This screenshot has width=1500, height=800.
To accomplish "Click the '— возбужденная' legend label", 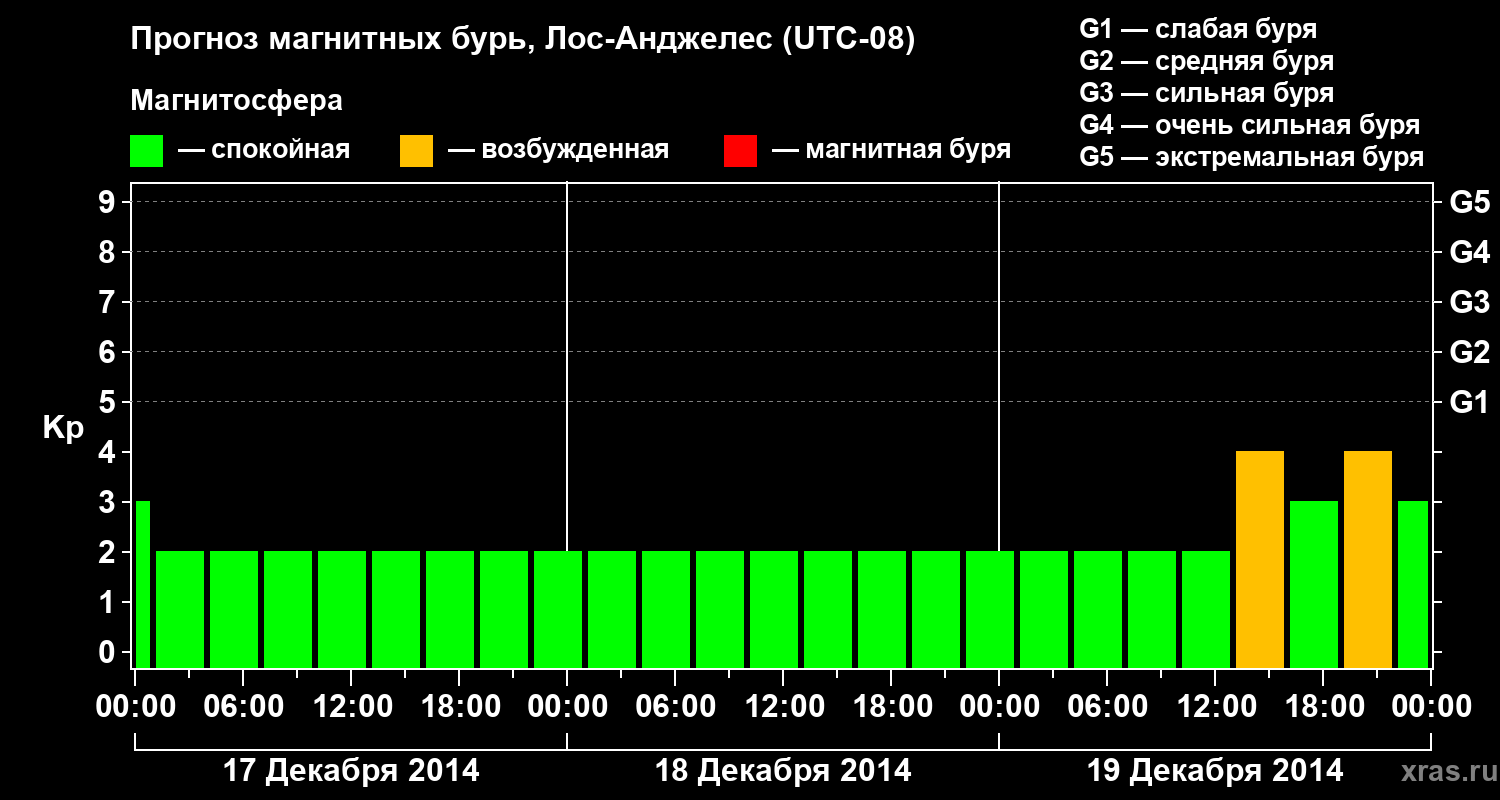I will click(558, 150).
